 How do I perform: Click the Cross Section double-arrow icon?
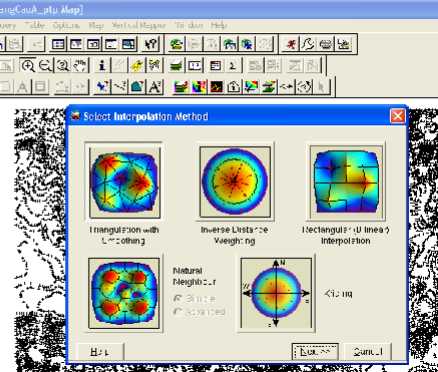click(x=286, y=87)
